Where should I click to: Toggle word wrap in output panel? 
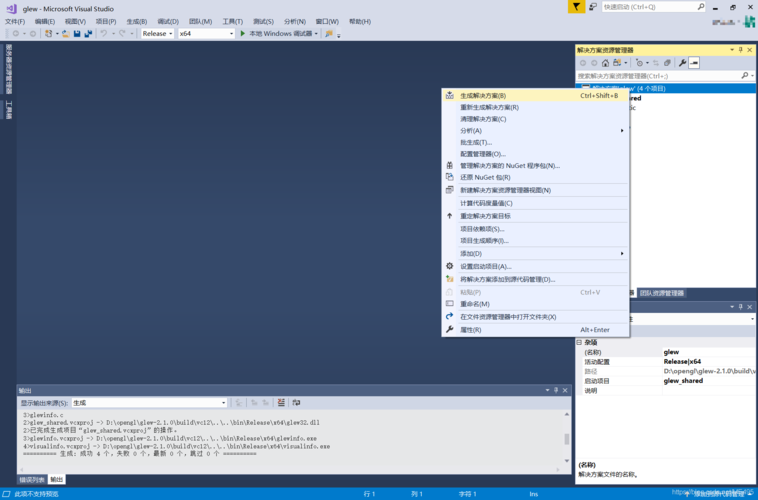tap(296, 402)
